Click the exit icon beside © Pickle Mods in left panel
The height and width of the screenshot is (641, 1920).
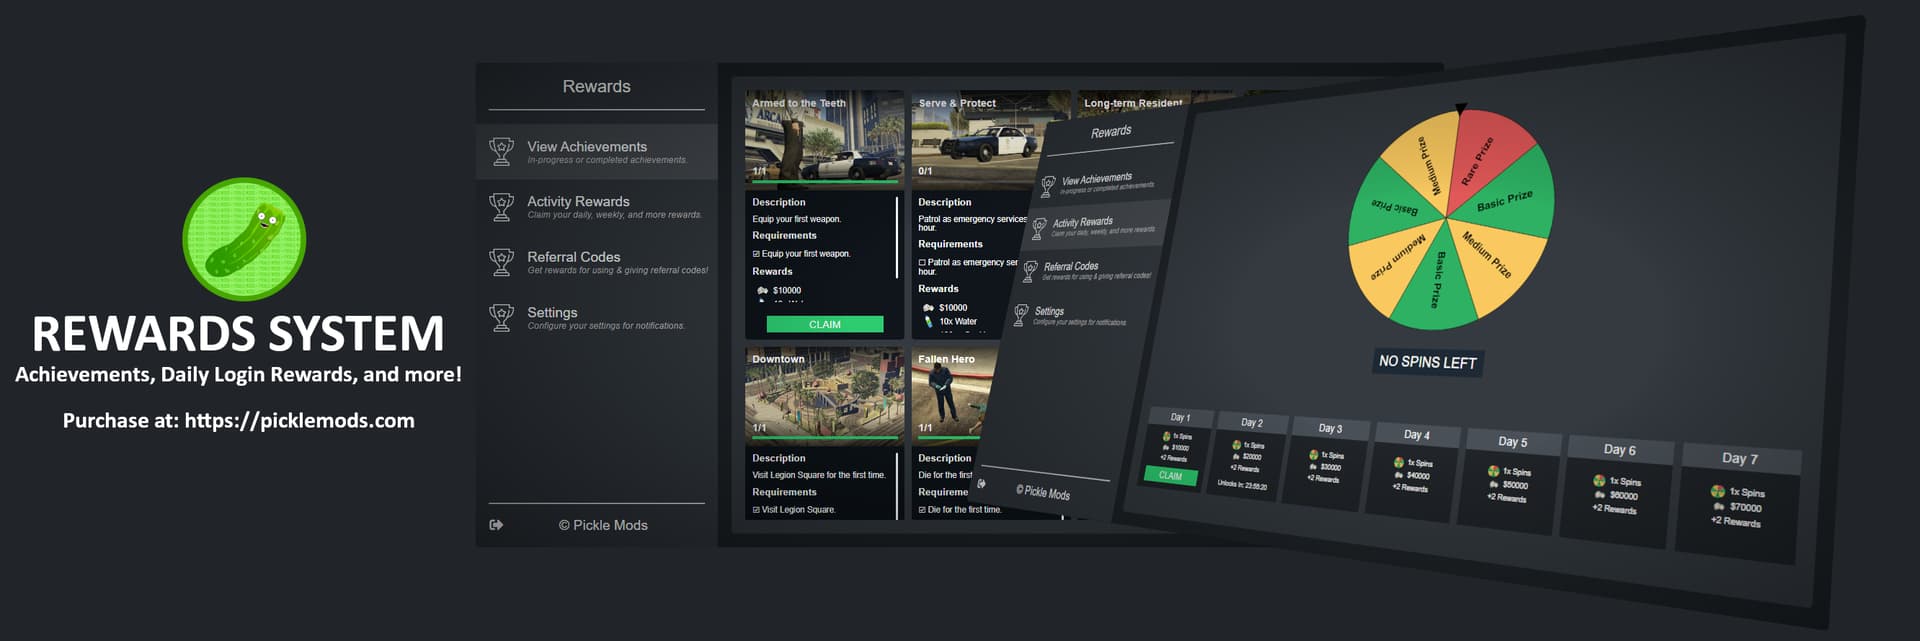tap(496, 525)
